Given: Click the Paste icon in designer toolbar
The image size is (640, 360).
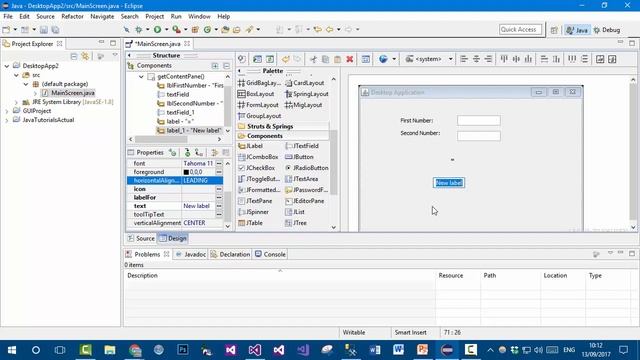Looking at the screenshot, I should pos(337,59).
